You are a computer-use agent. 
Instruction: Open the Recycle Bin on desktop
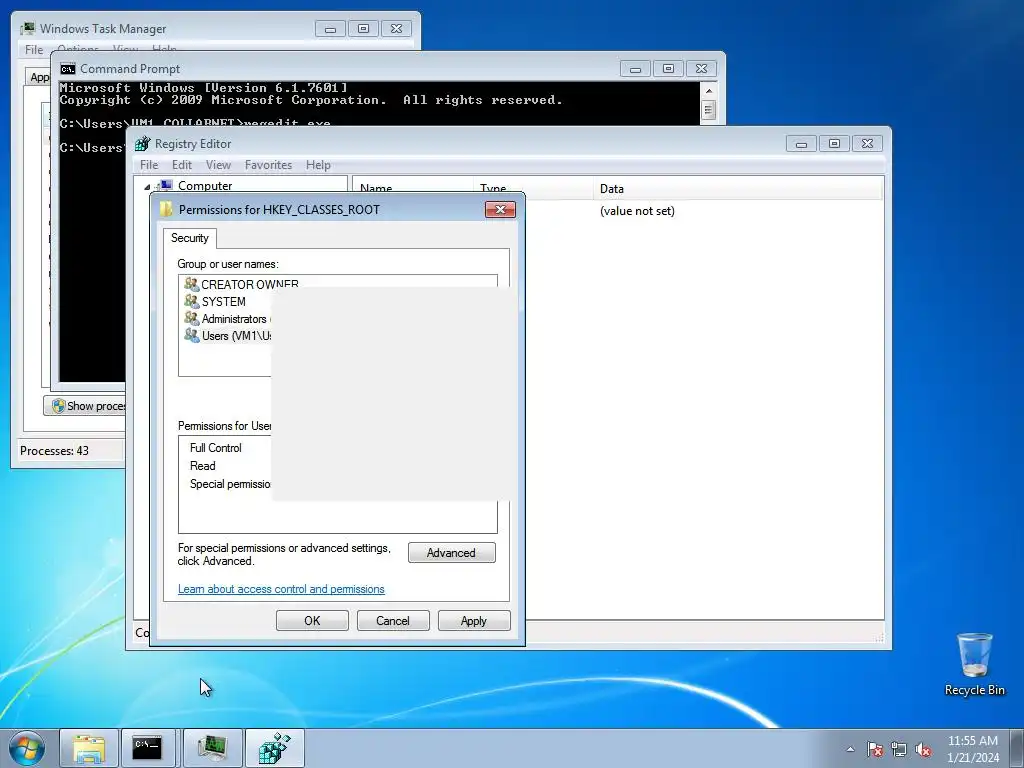[x=974, y=664]
